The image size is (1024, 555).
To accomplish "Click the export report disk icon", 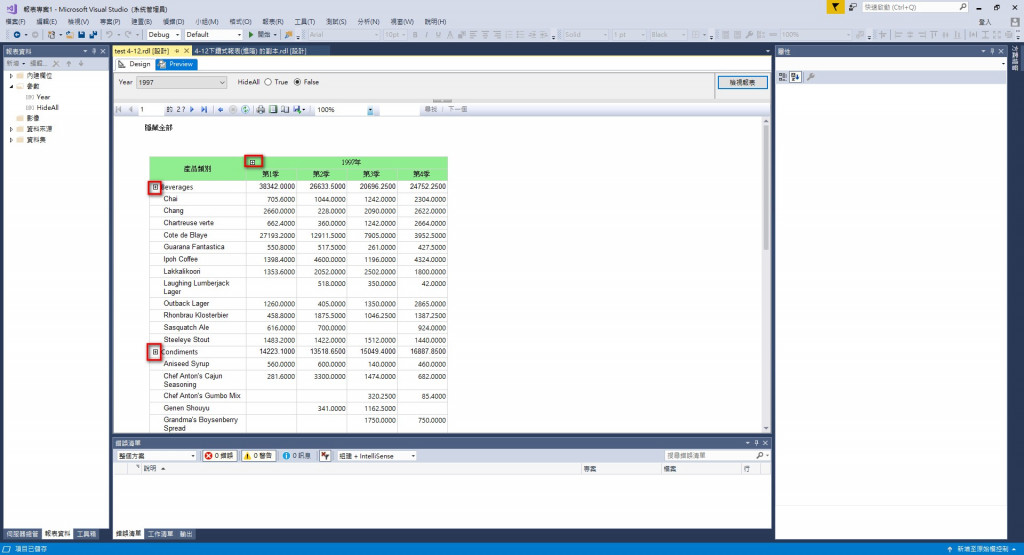I will [x=298, y=110].
